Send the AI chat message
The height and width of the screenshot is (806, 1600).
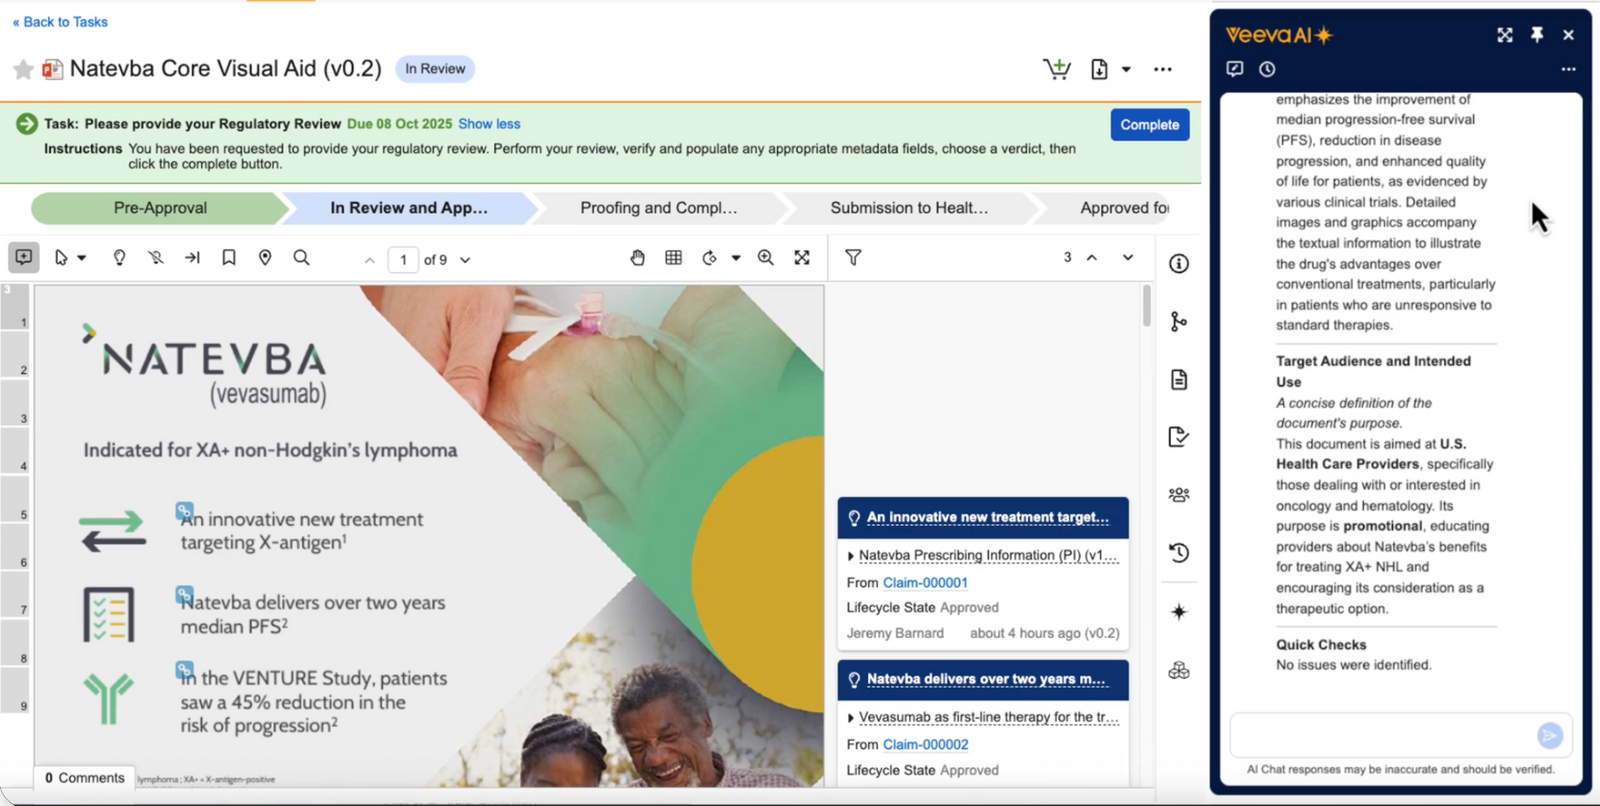tap(1550, 736)
